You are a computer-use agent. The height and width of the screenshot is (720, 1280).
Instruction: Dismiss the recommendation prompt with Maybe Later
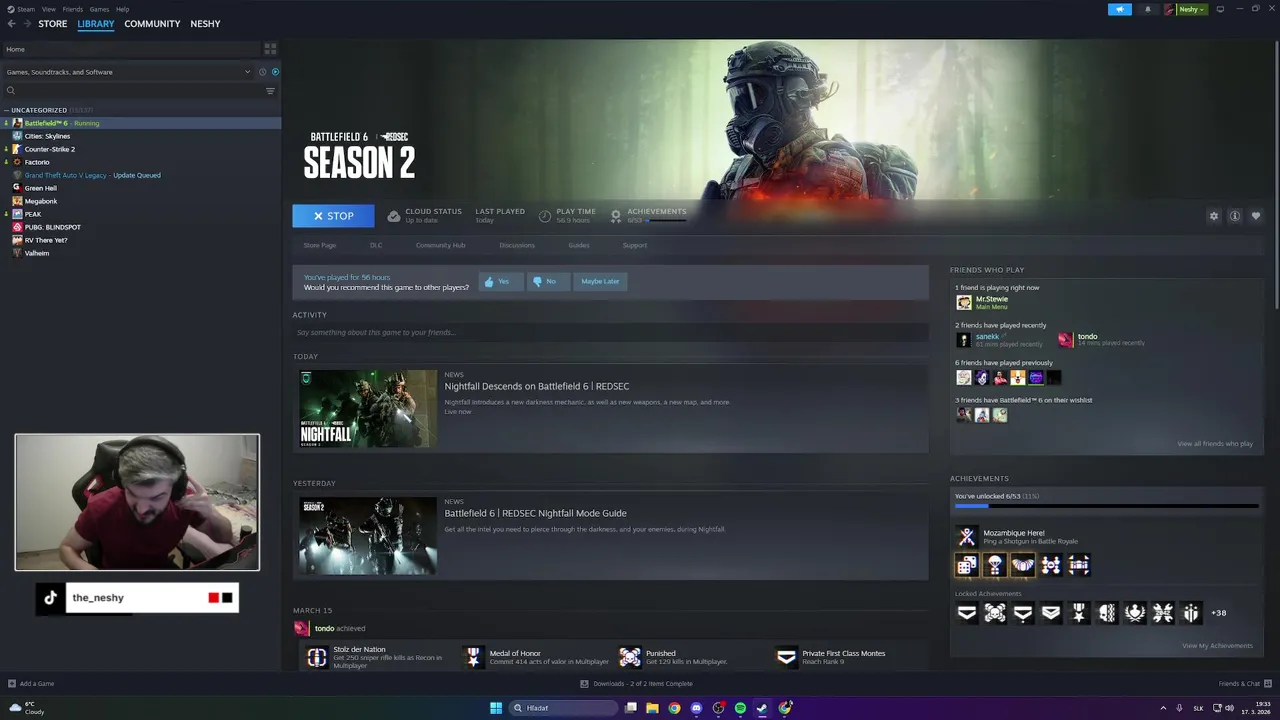point(600,281)
